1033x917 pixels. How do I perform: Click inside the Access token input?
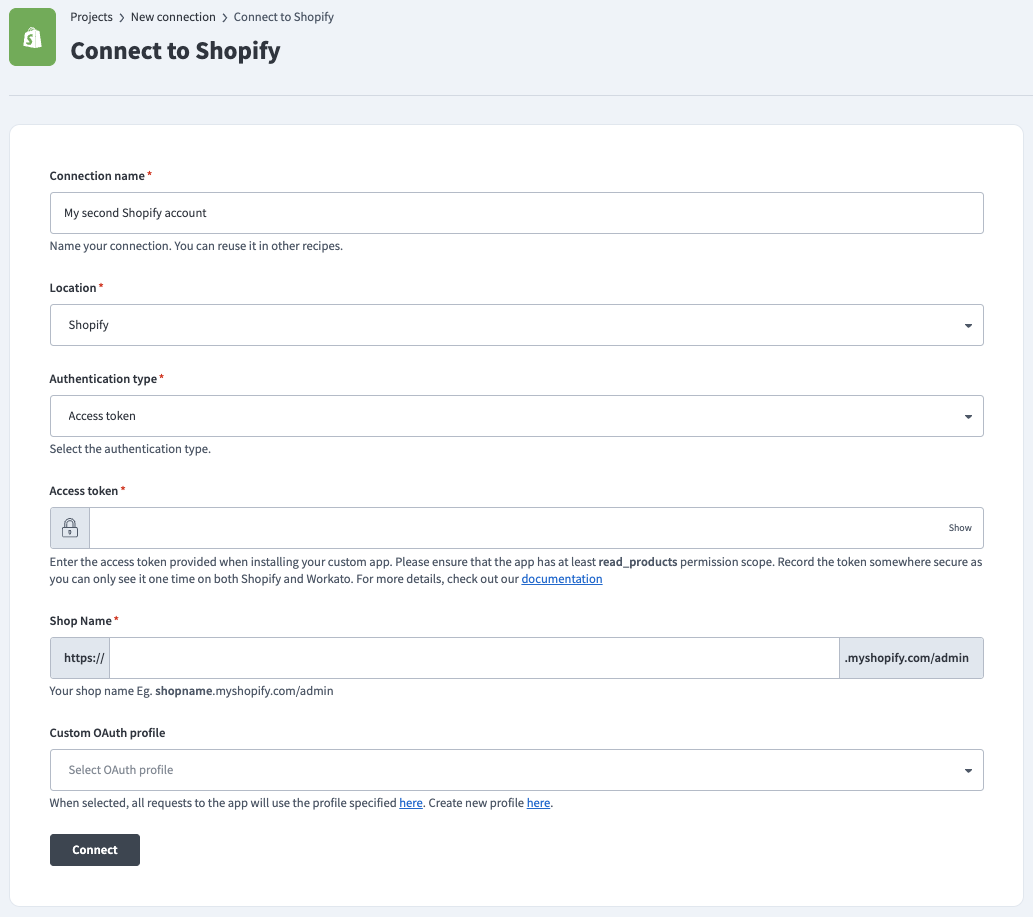(500, 527)
